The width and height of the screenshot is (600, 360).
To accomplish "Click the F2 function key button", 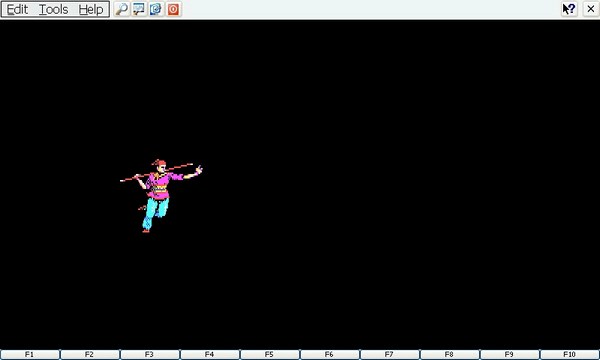I will pyautogui.click(x=90, y=355).
